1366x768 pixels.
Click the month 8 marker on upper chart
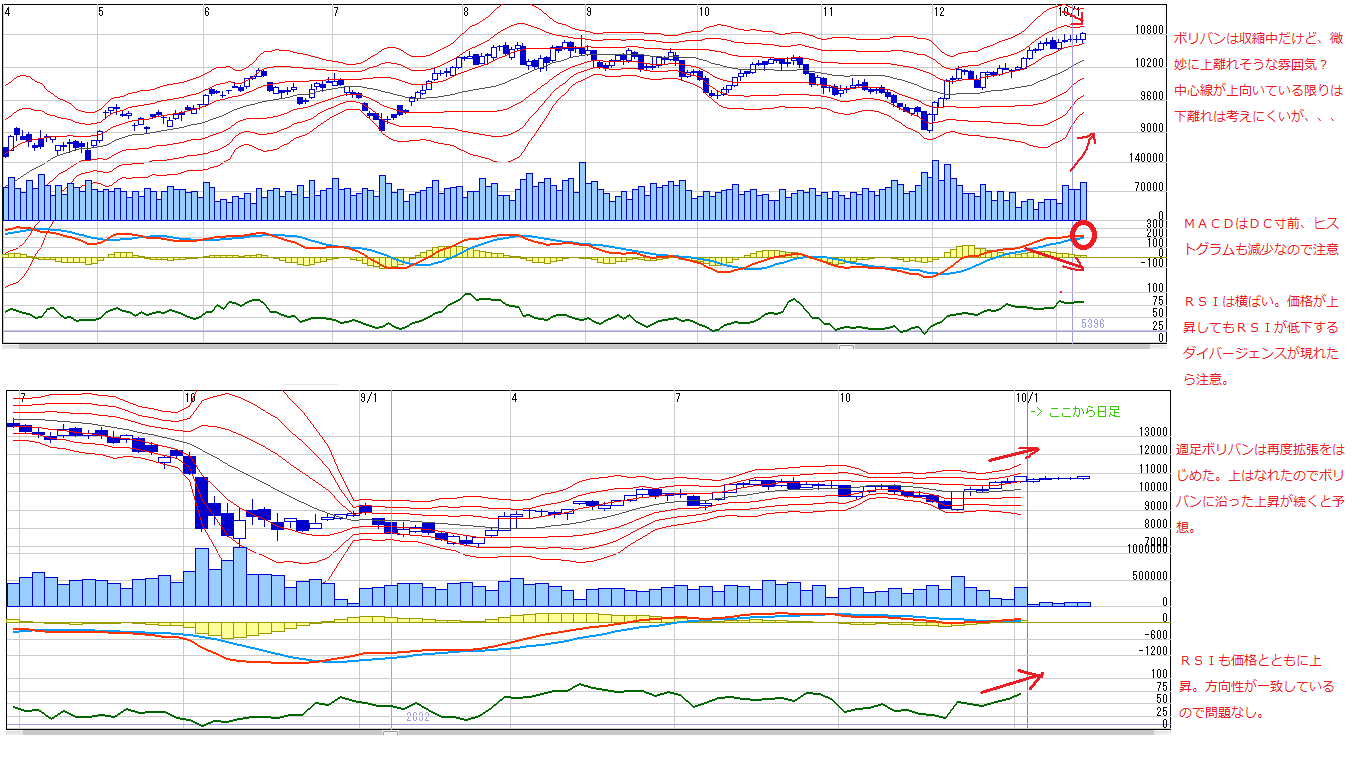pos(466,11)
